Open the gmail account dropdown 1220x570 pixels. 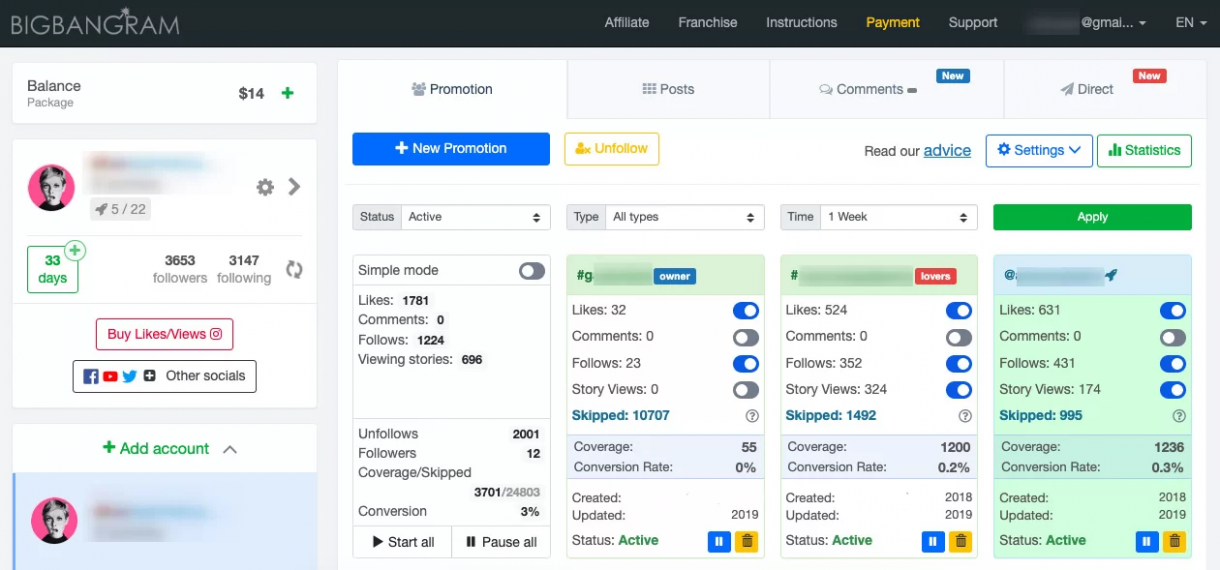[1087, 22]
